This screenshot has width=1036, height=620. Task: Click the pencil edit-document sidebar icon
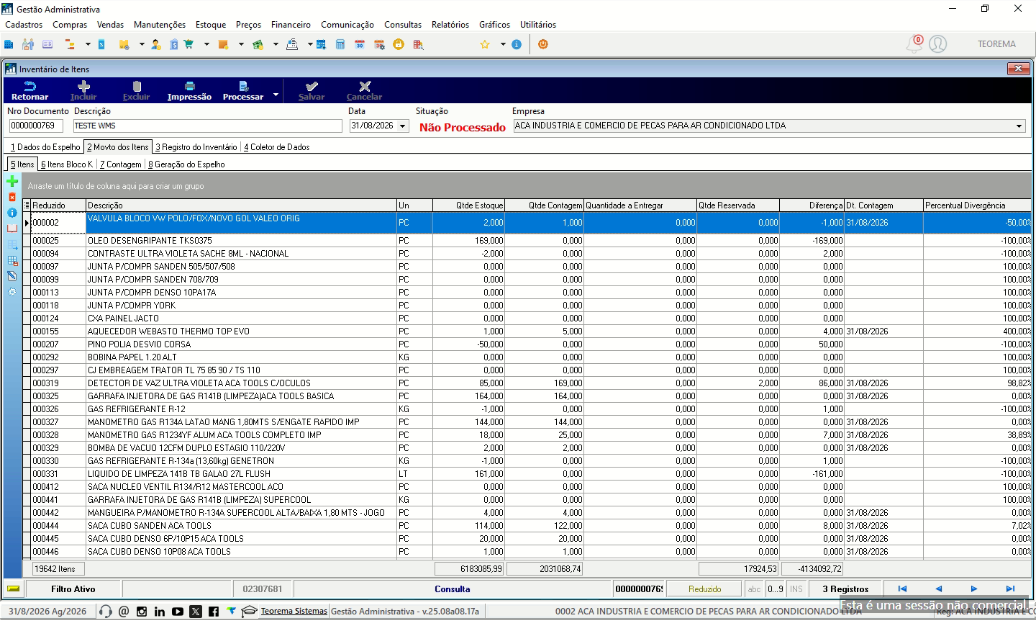tap(12, 276)
